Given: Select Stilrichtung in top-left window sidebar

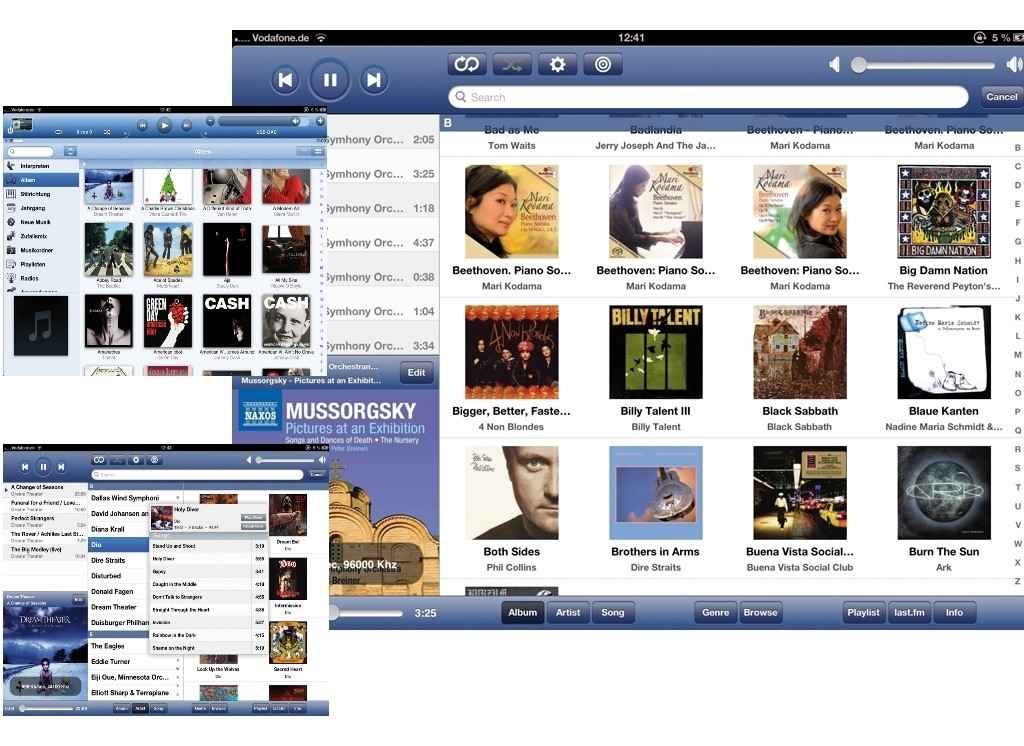Looking at the screenshot, I should 42,194.
